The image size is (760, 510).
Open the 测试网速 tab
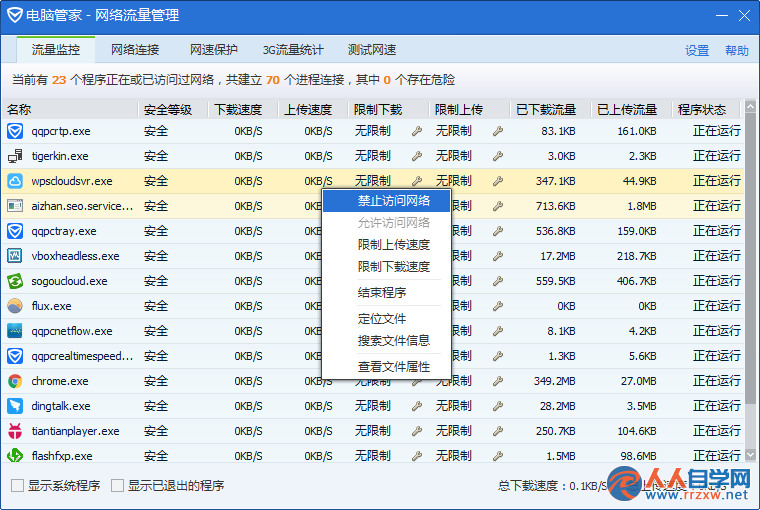click(372, 49)
